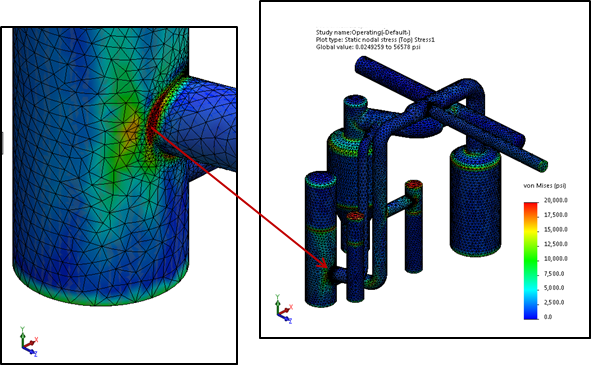This screenshot has height=365, width=591.
Task: Click the XYZ triad in full model view
Action: pos(284,309)
